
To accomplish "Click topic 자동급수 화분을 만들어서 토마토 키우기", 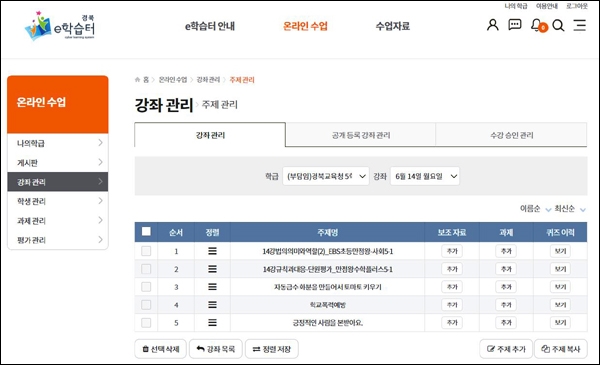I will tap(328, 287).
